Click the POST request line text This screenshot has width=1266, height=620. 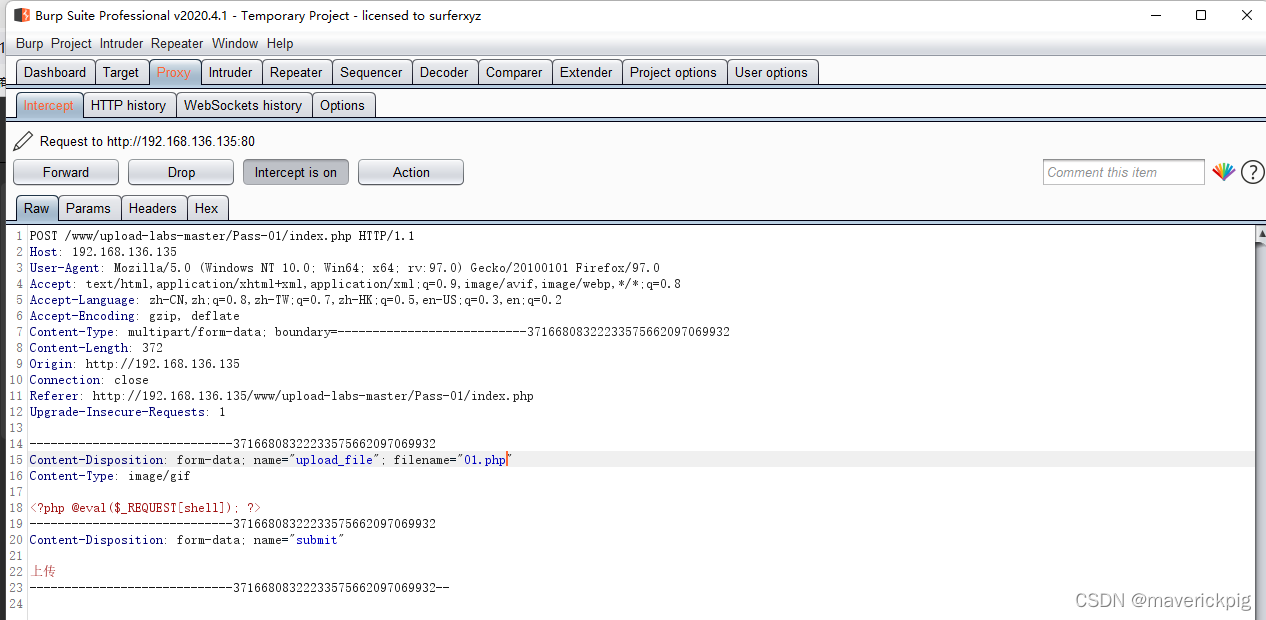tap(222, 236)
